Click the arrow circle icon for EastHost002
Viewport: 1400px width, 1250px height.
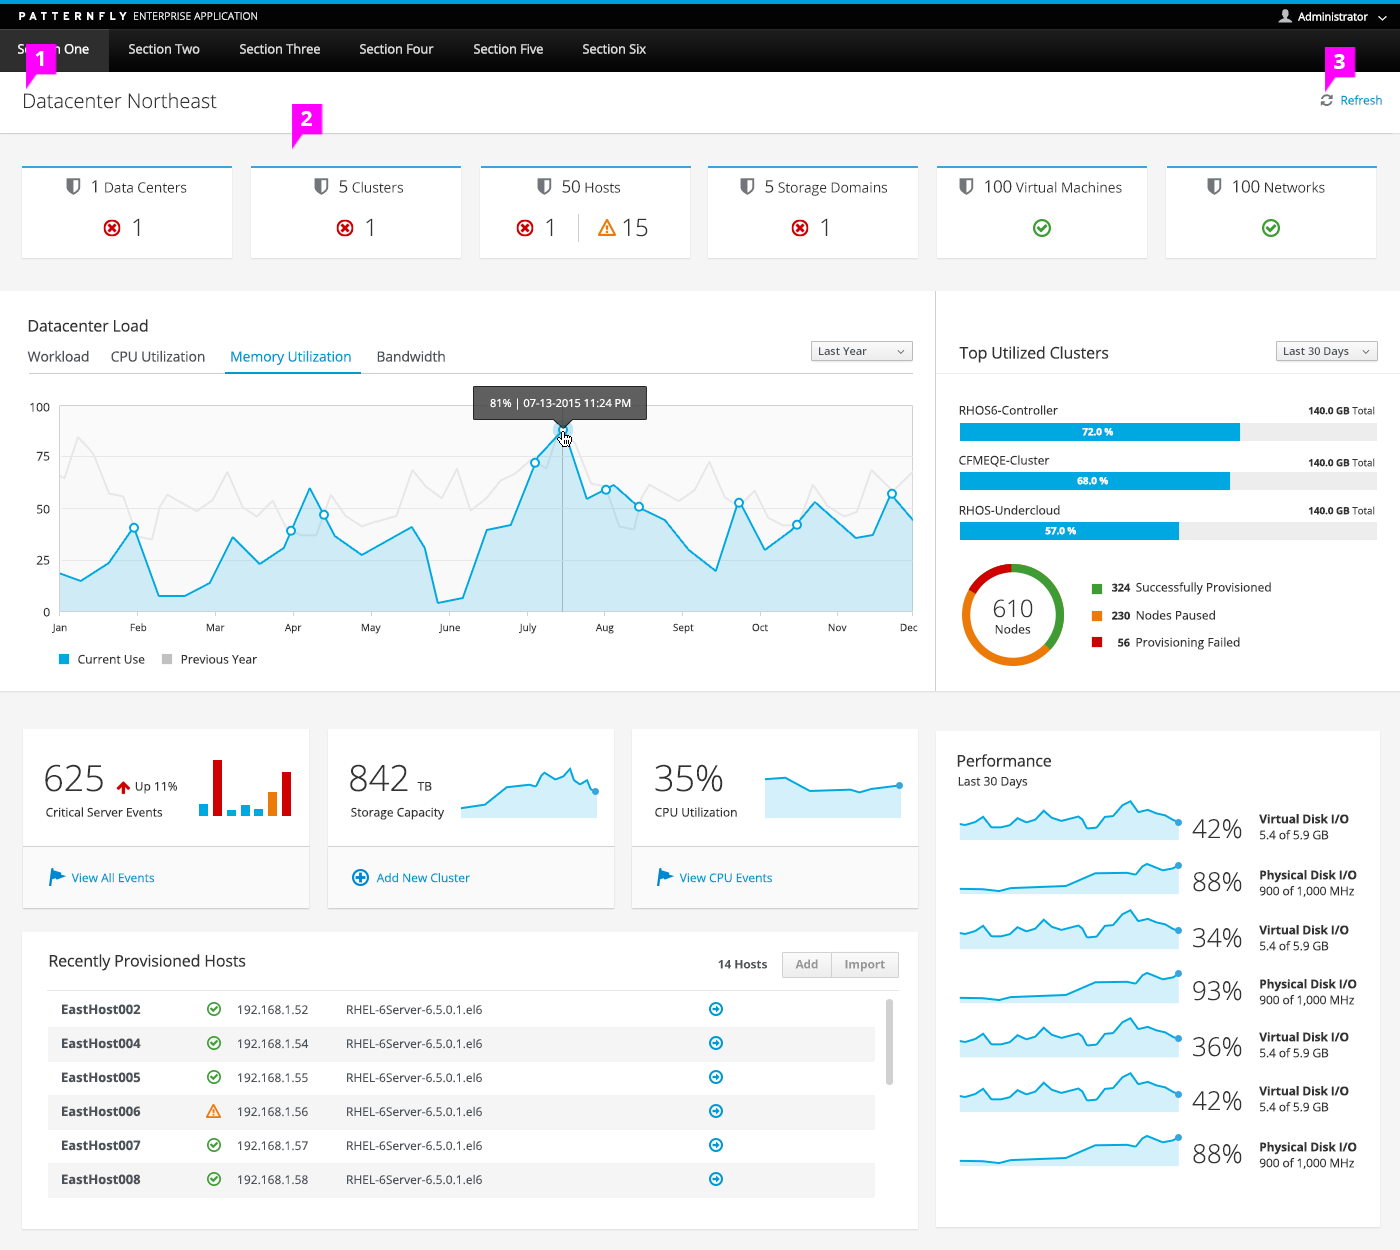[716, 1009]
